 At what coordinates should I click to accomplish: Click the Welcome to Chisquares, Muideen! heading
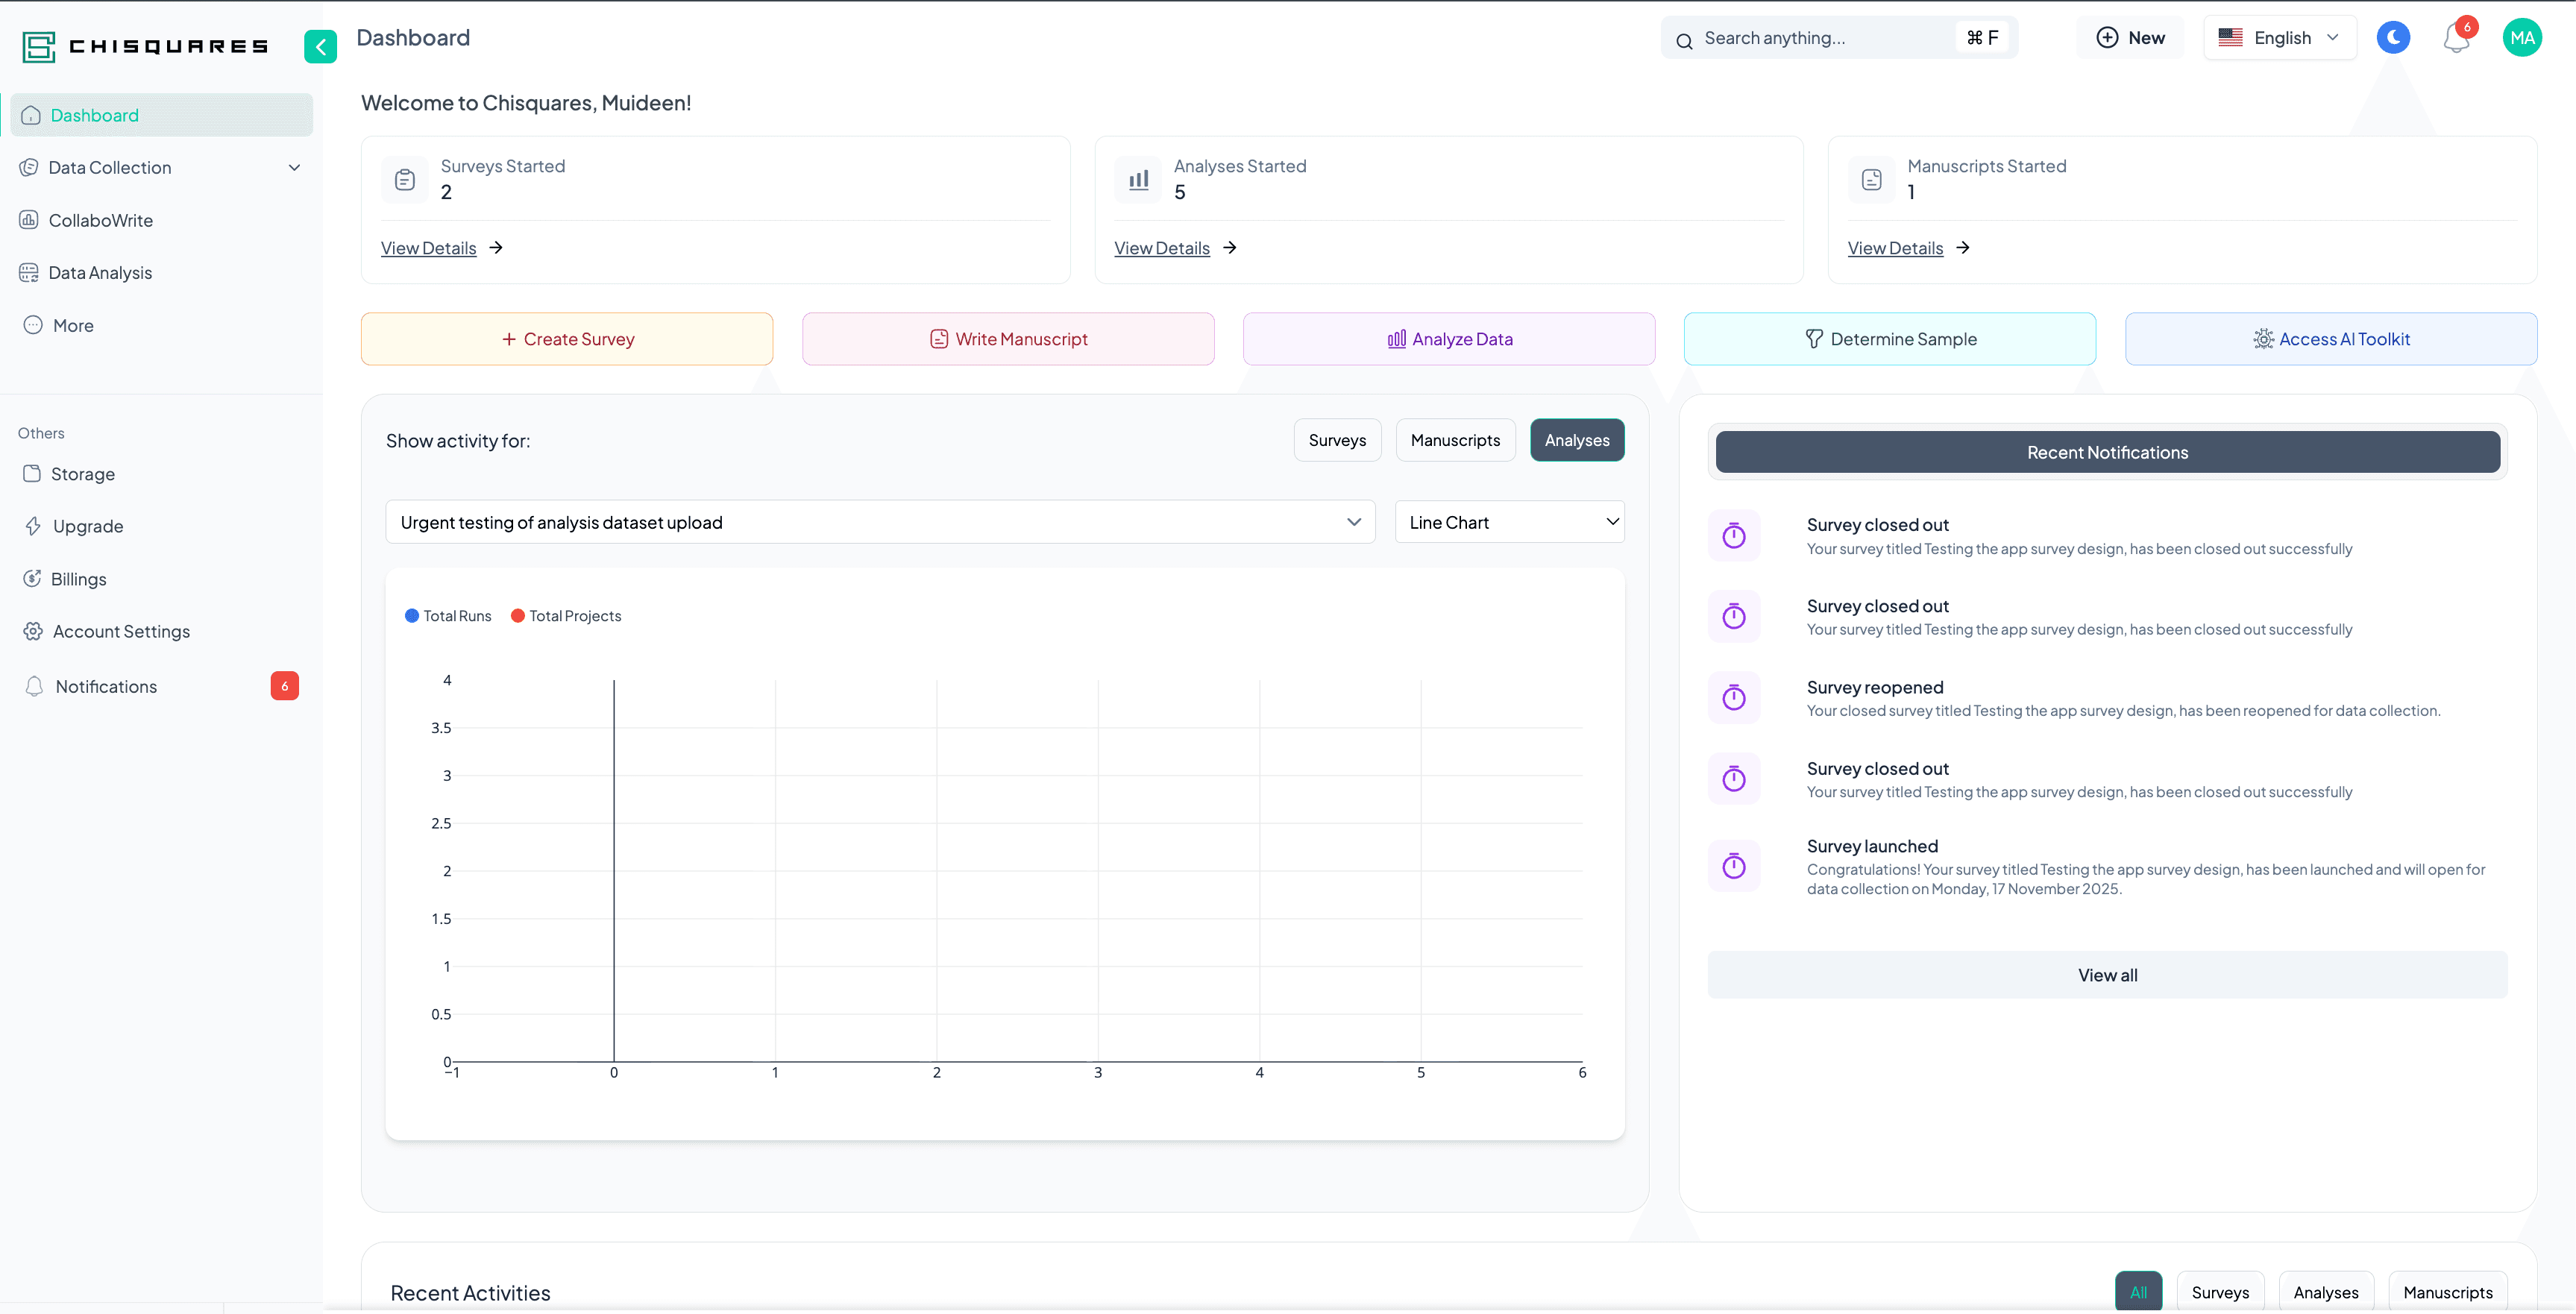[x=526, y=103]
